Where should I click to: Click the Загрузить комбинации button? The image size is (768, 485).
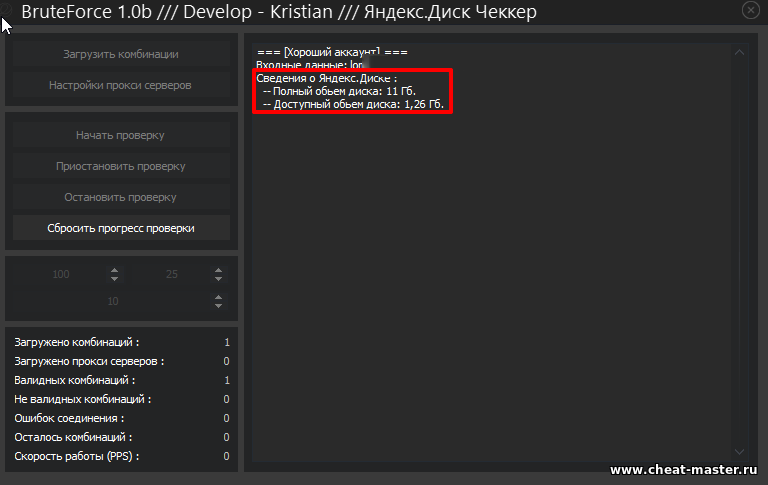tap(121, 54)
